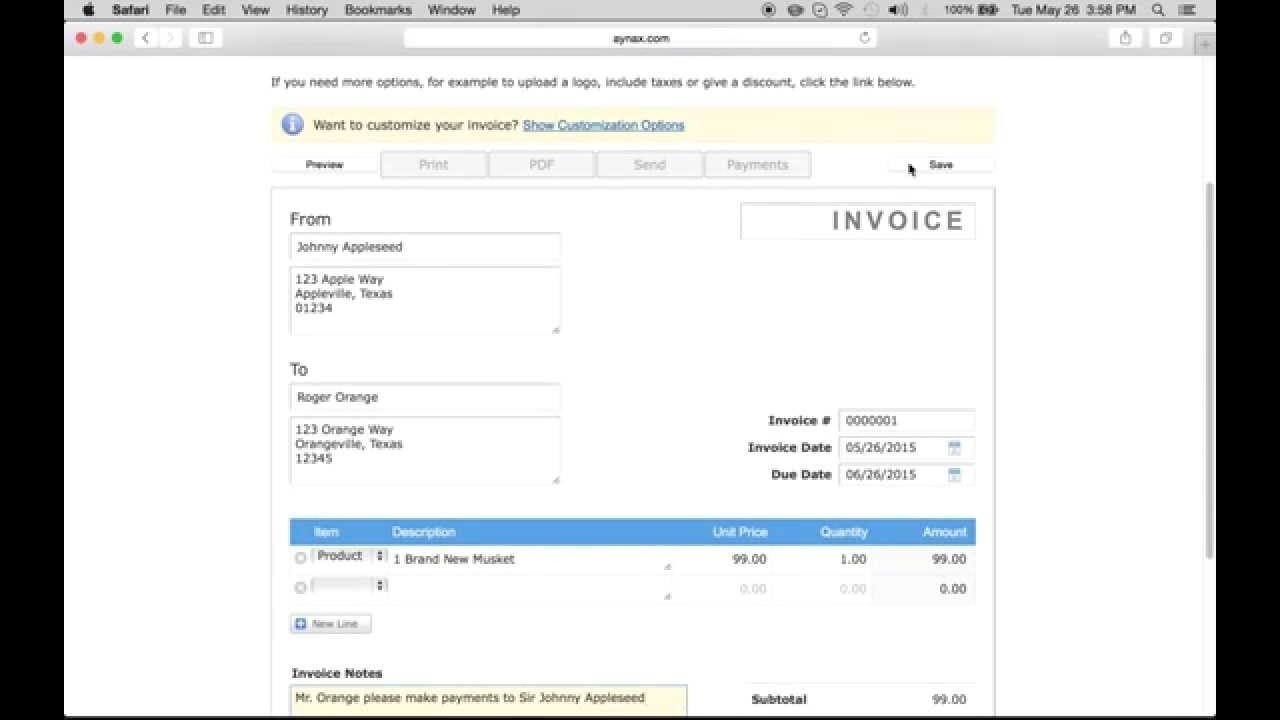
Task: Click the Safari share icon in toolbar
Action: (1126, 37)
